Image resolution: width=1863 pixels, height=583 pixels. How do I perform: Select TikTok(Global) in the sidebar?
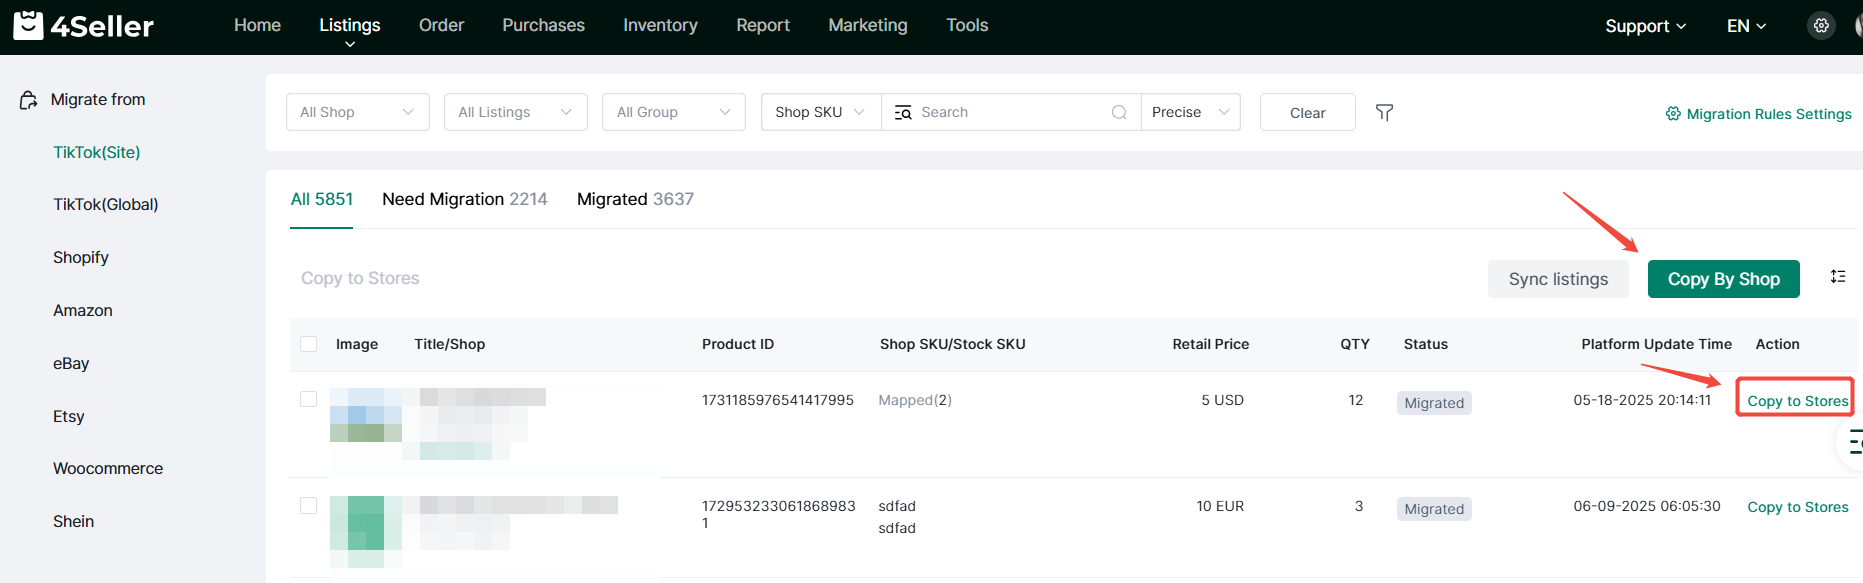106,204
